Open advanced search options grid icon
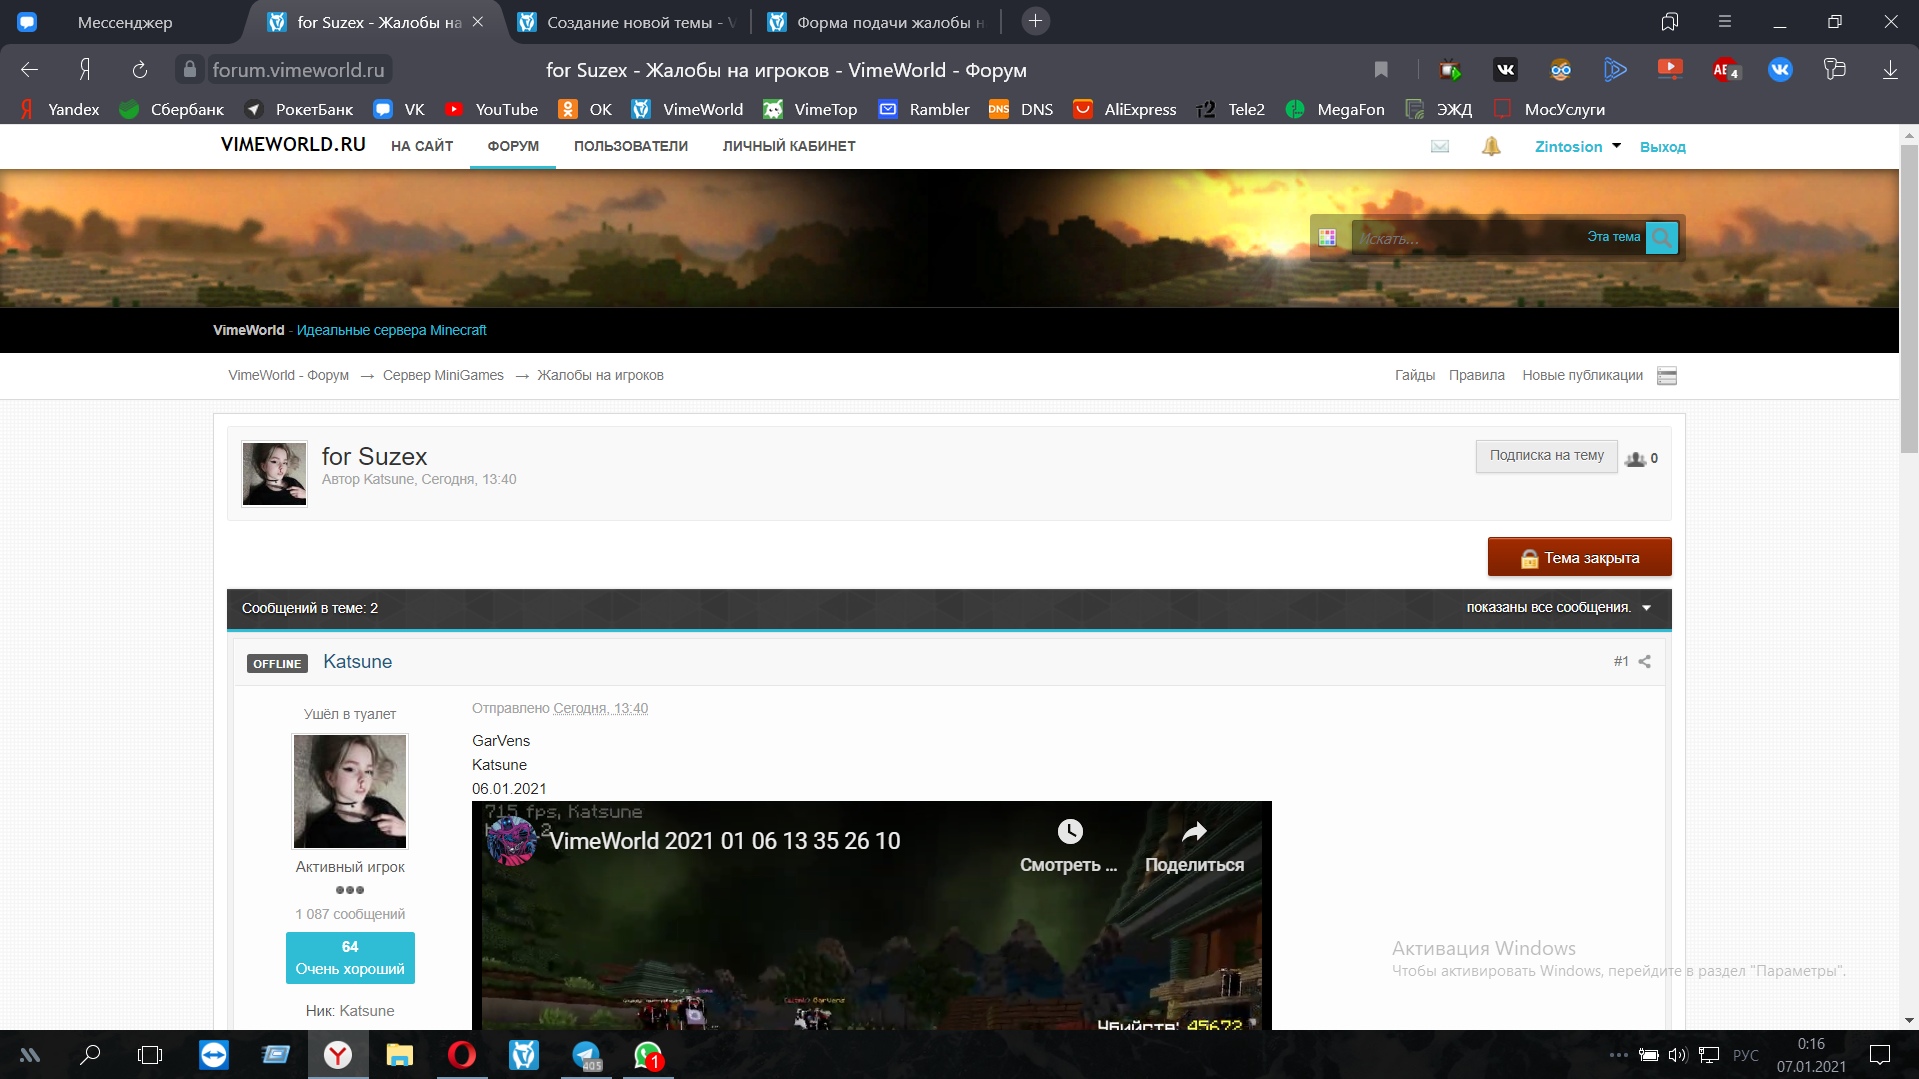The height and width of the screenshot is (1079, 1919). [1327, 238]
